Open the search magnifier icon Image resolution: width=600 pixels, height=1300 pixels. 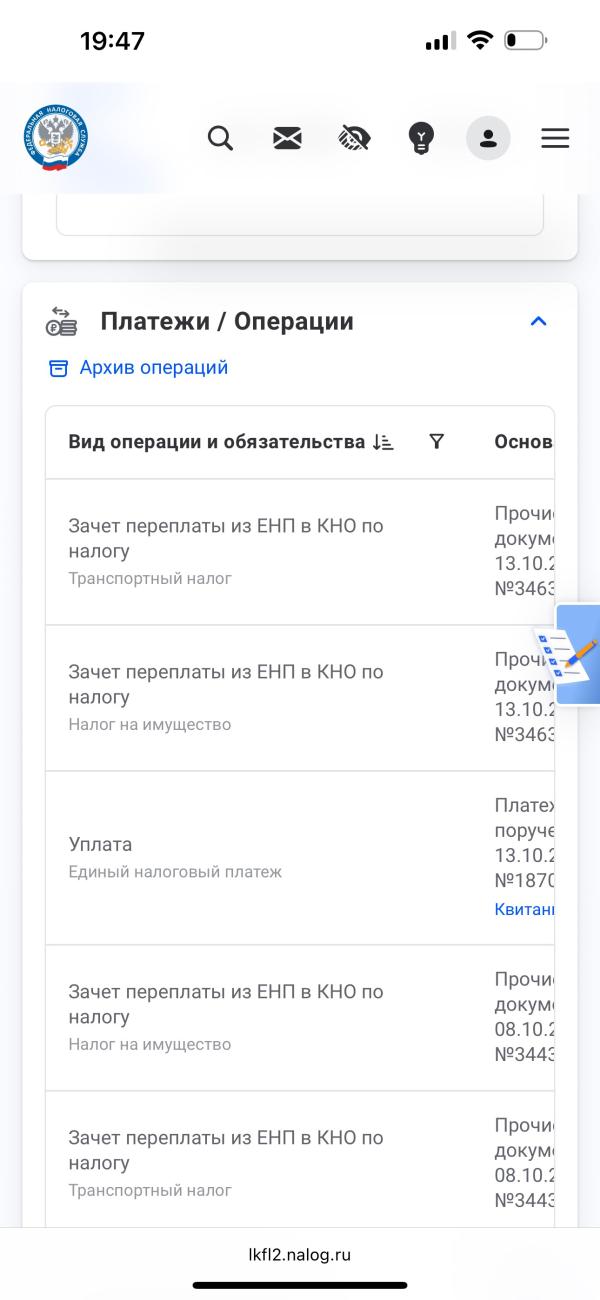[220, 138]
